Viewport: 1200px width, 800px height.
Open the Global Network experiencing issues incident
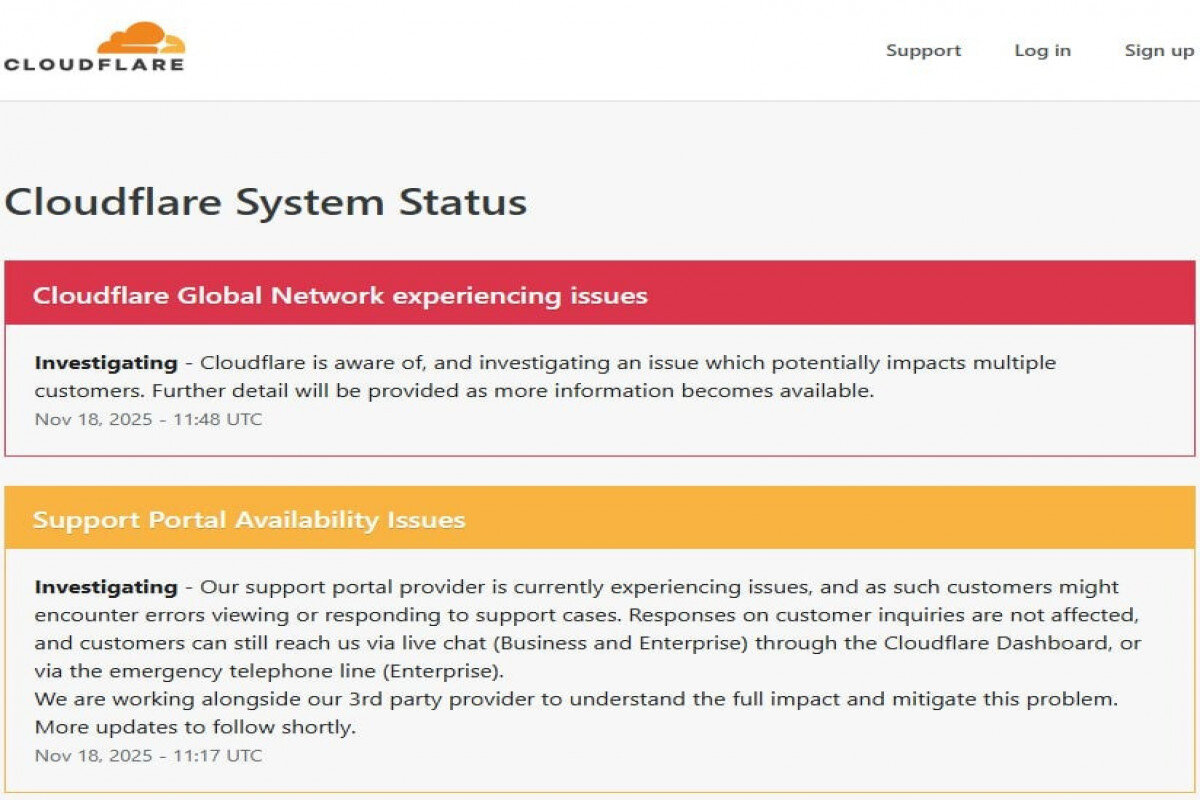[340, 296]
